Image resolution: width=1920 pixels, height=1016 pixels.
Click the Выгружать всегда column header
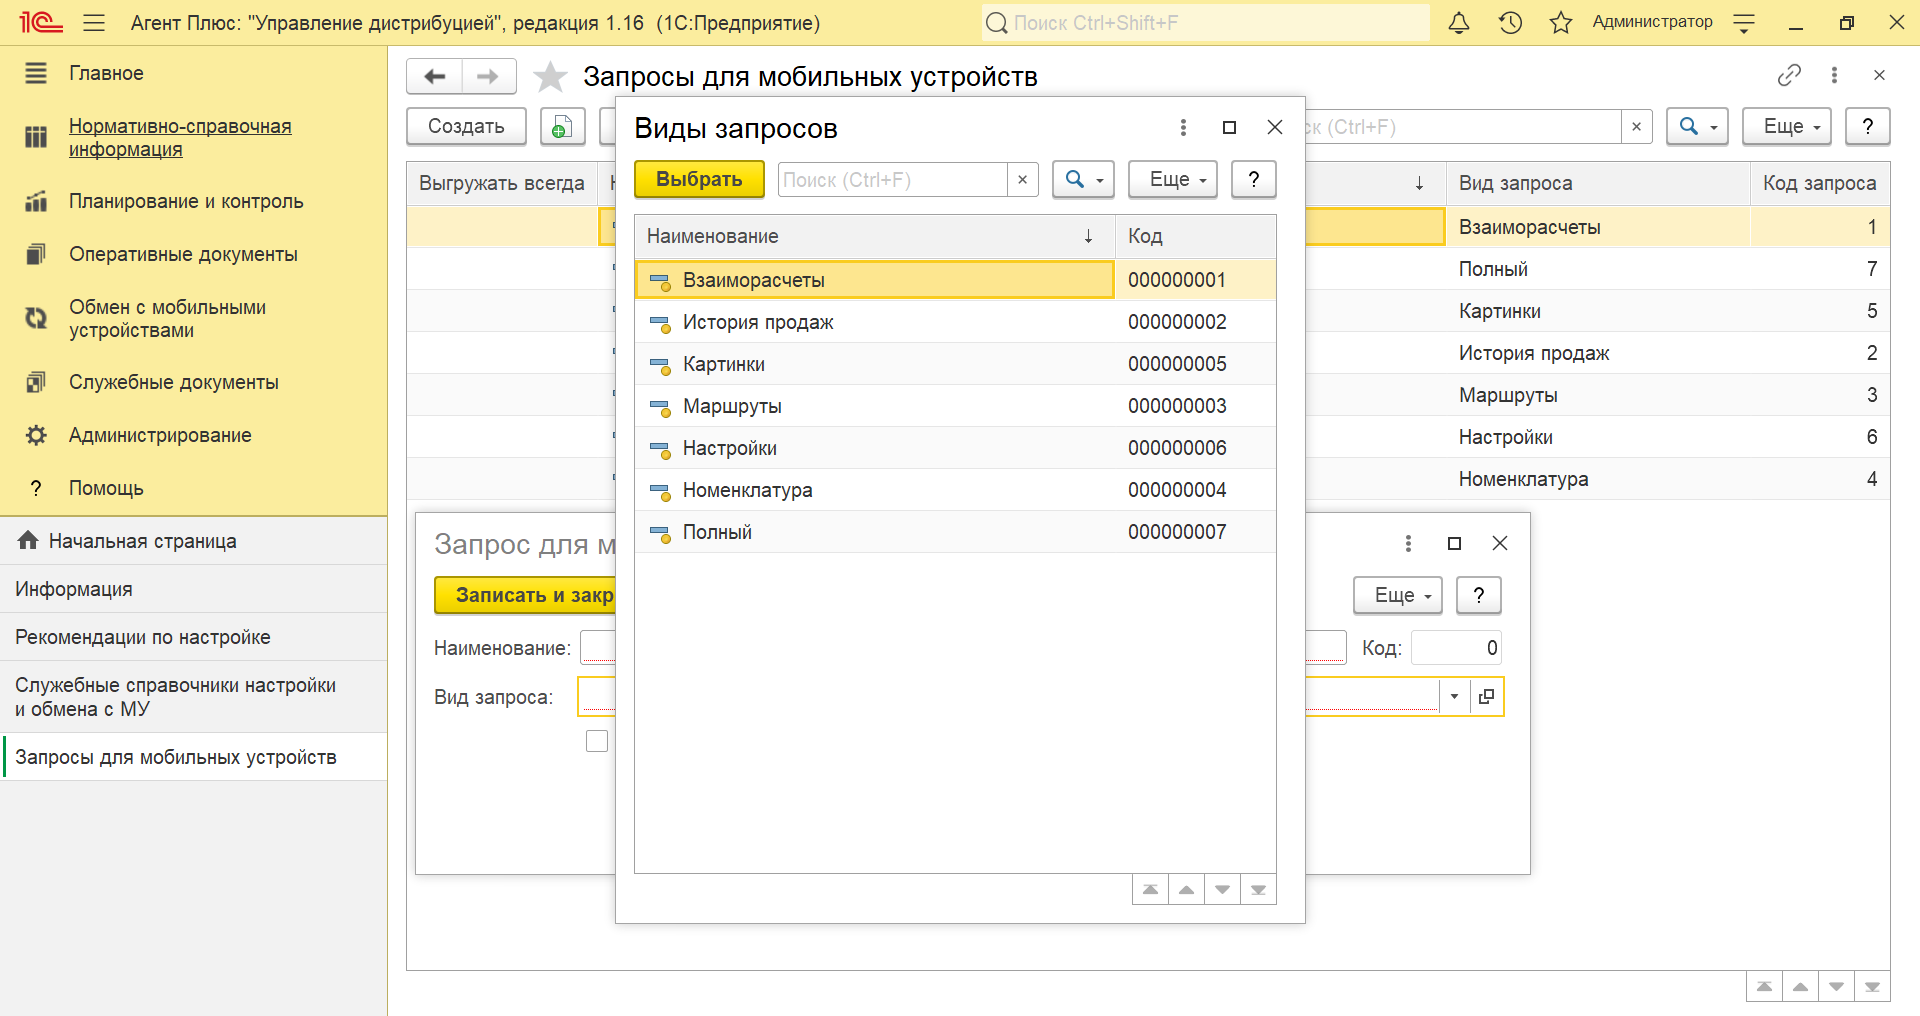pos(502,184)
